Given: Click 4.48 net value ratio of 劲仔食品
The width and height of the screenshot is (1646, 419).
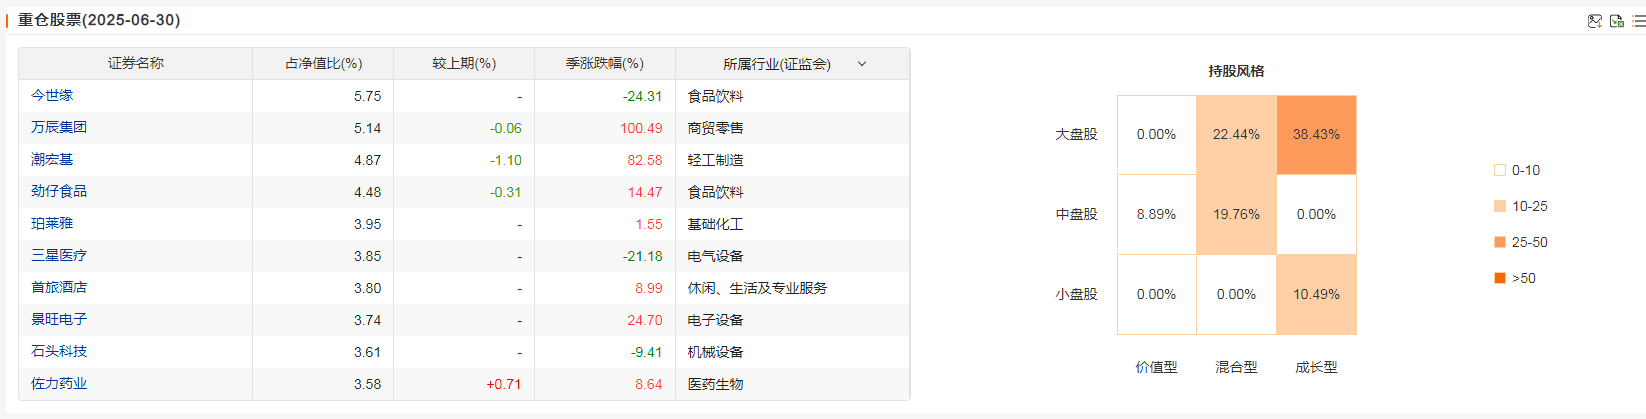Looking at the screenshot, I should tap(367, 193).
